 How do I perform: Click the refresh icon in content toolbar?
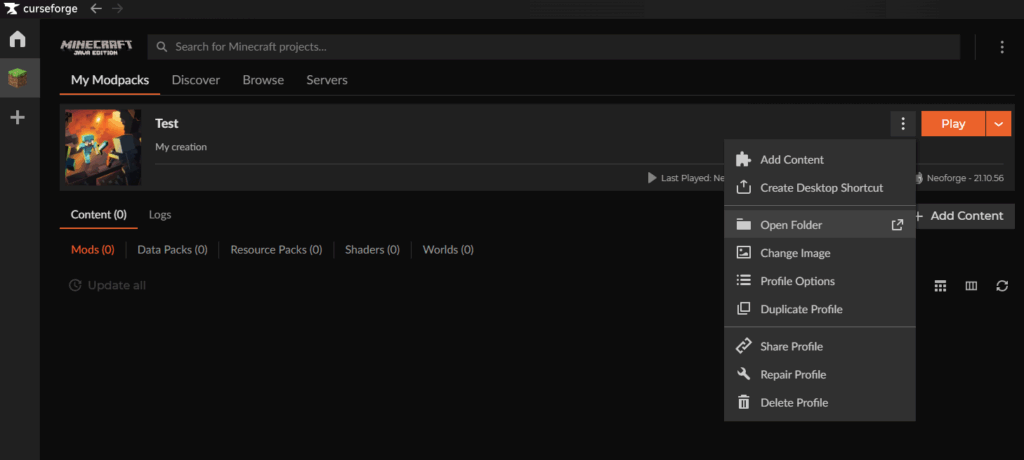(1001, 286)
